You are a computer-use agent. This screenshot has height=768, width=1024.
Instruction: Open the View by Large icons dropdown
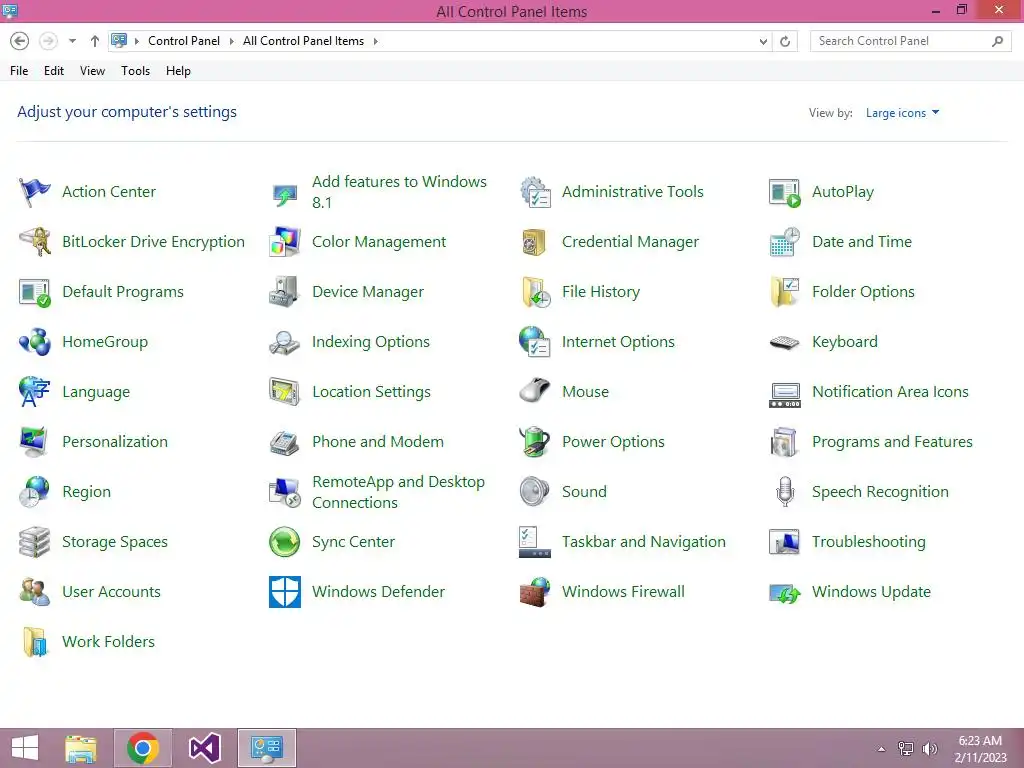point(902,113)
